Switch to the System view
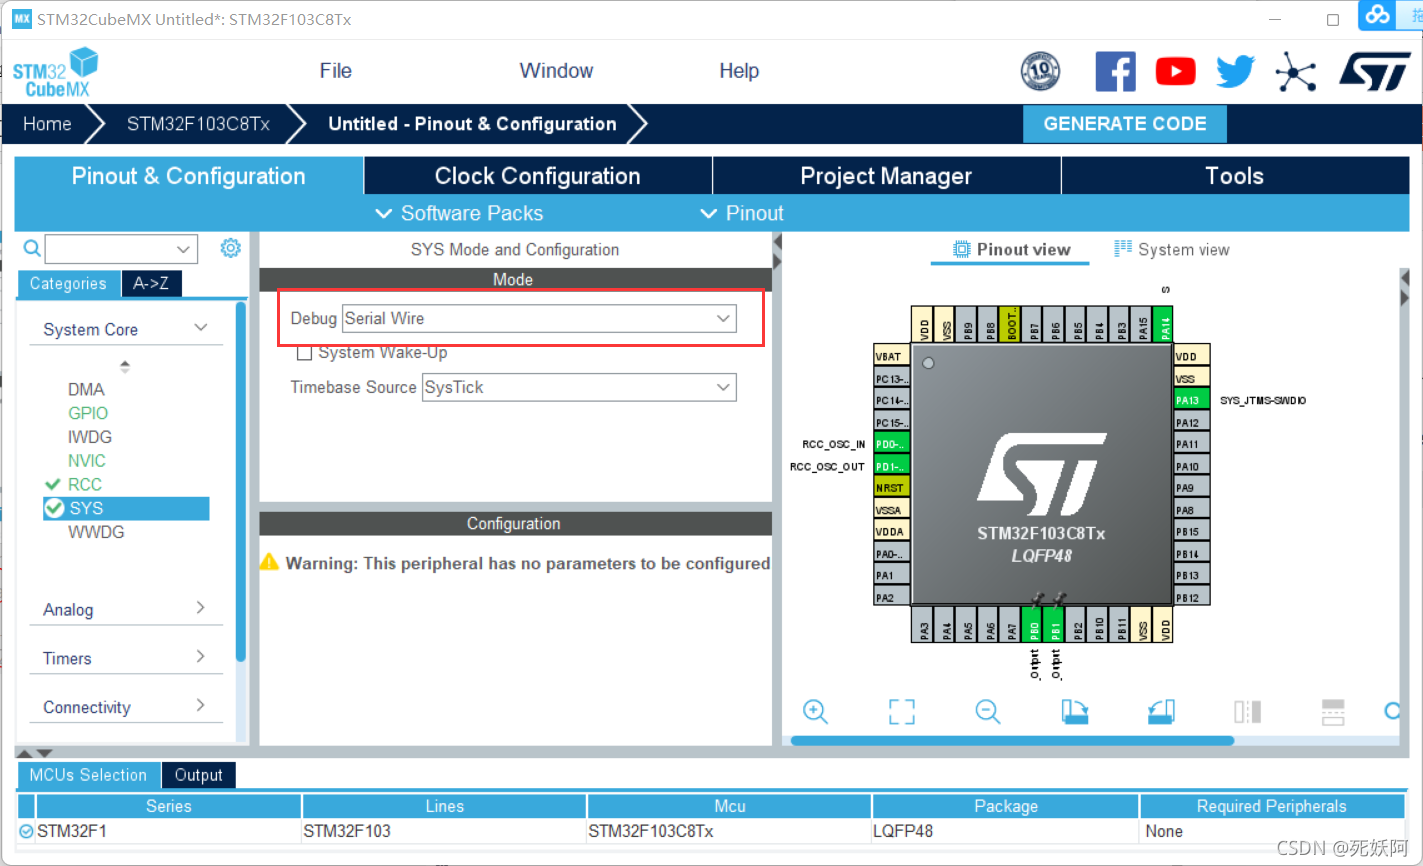The height and width of the screenshot is (866, 1423). click(1172, 250)
